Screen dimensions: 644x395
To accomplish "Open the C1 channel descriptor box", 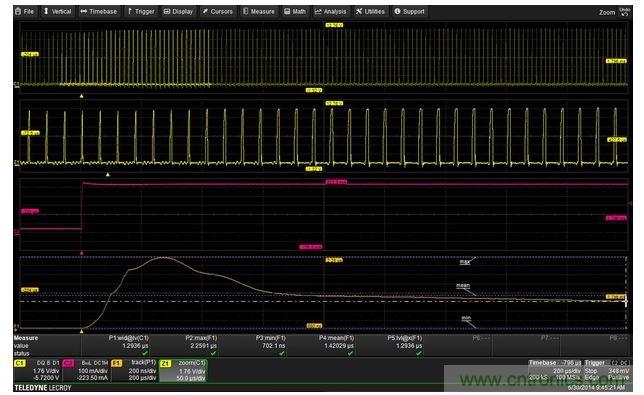I will coord(38,370).
